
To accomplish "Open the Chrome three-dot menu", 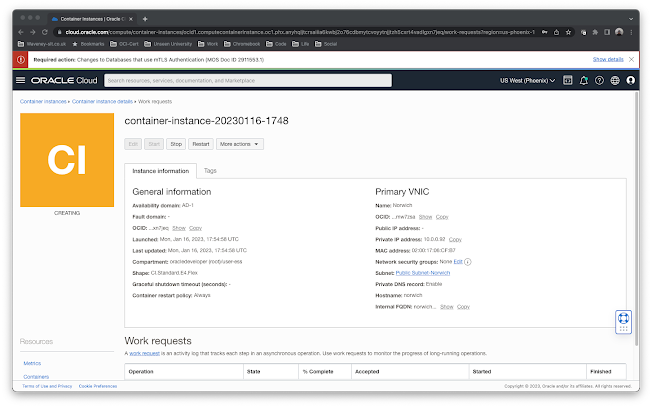I will click(631, 32).
